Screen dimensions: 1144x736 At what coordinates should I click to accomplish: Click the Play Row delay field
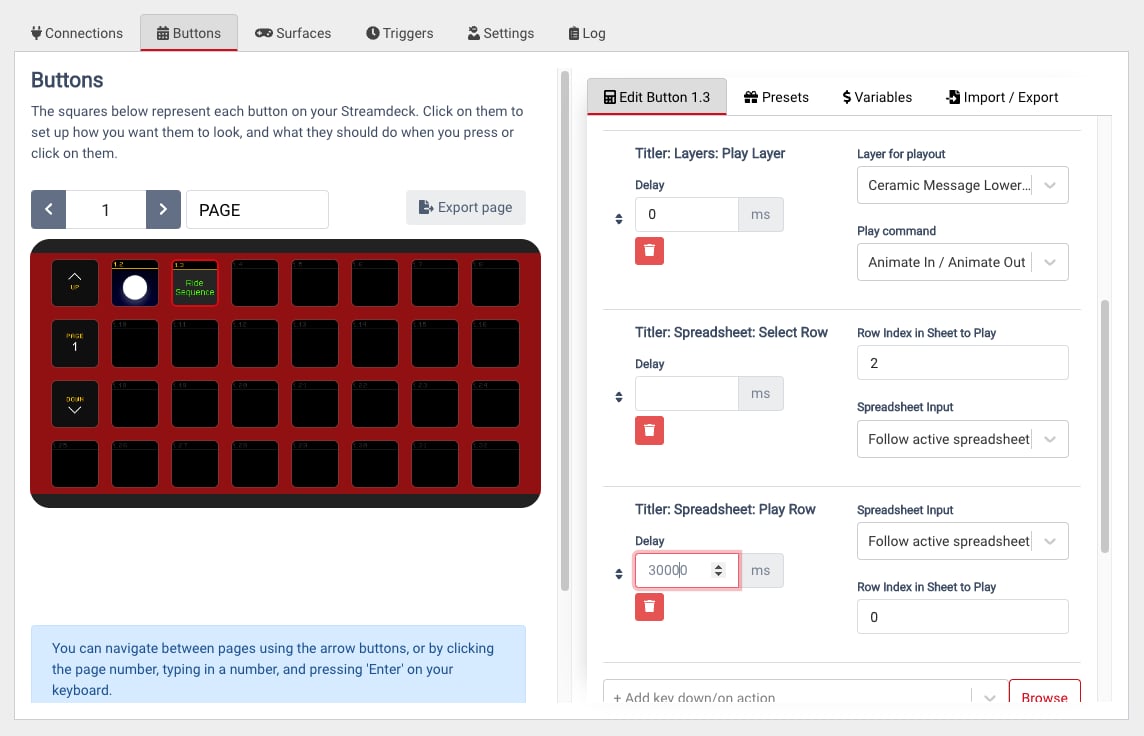click(x=687, y=570)
